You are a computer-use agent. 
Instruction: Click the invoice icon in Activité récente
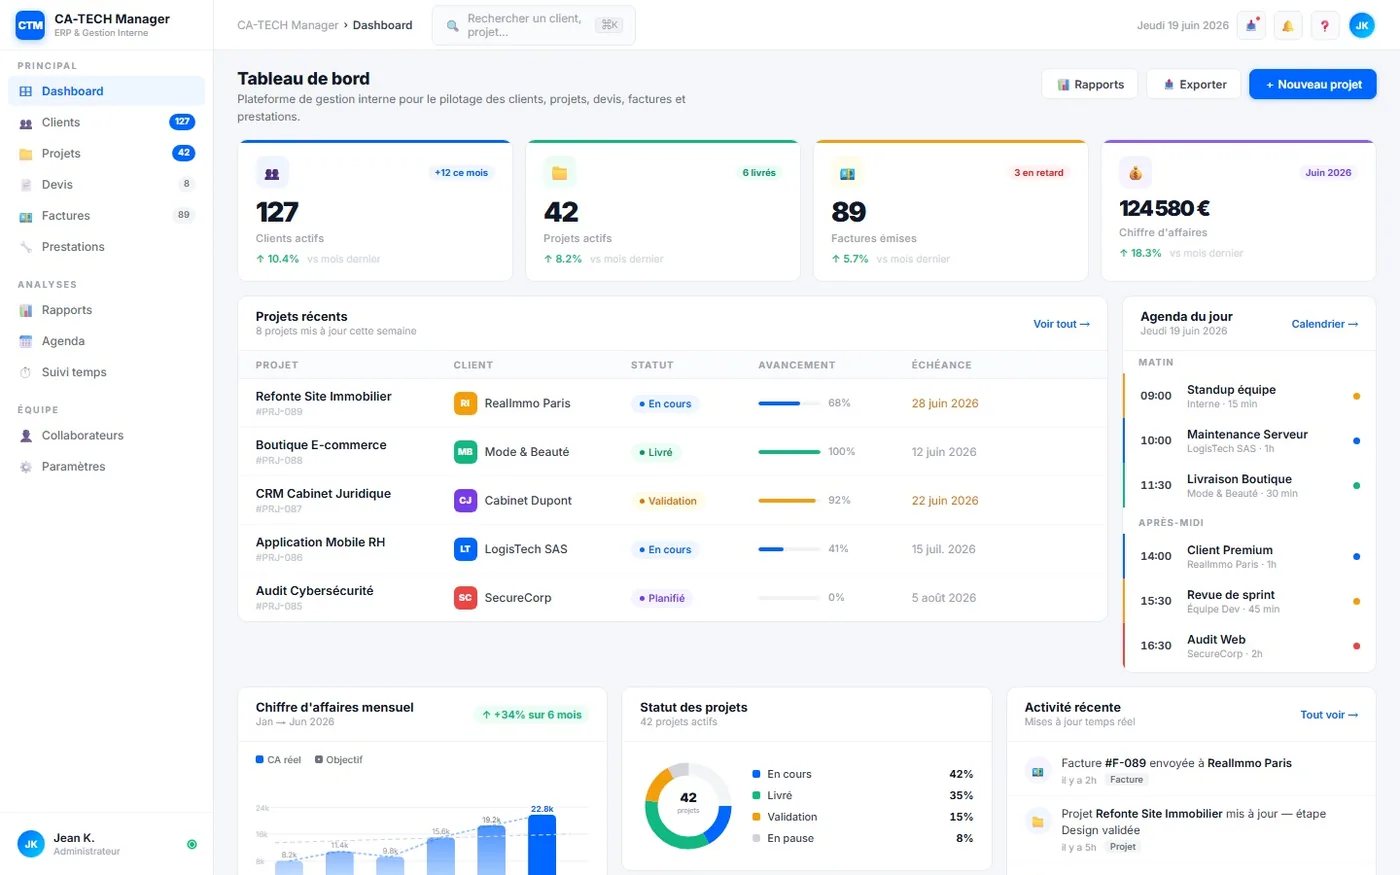[x=1038, y=771]
